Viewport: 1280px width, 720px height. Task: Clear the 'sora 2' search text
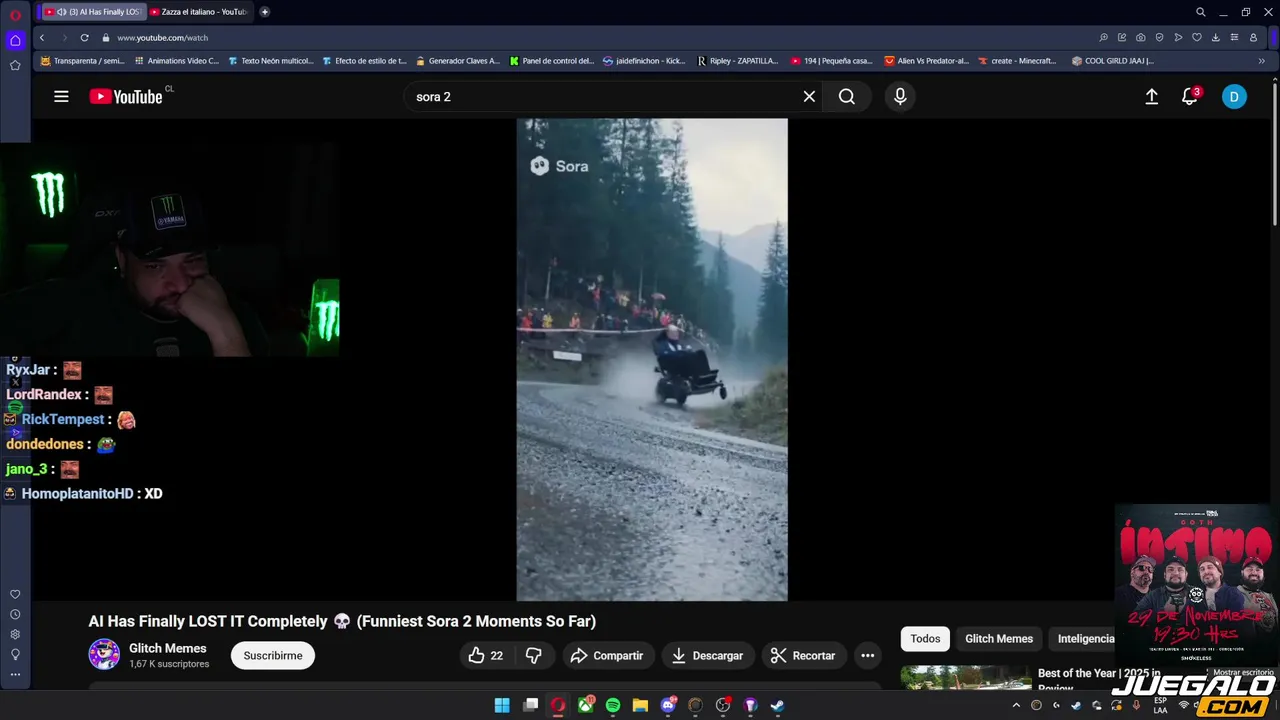click(809, 97)
